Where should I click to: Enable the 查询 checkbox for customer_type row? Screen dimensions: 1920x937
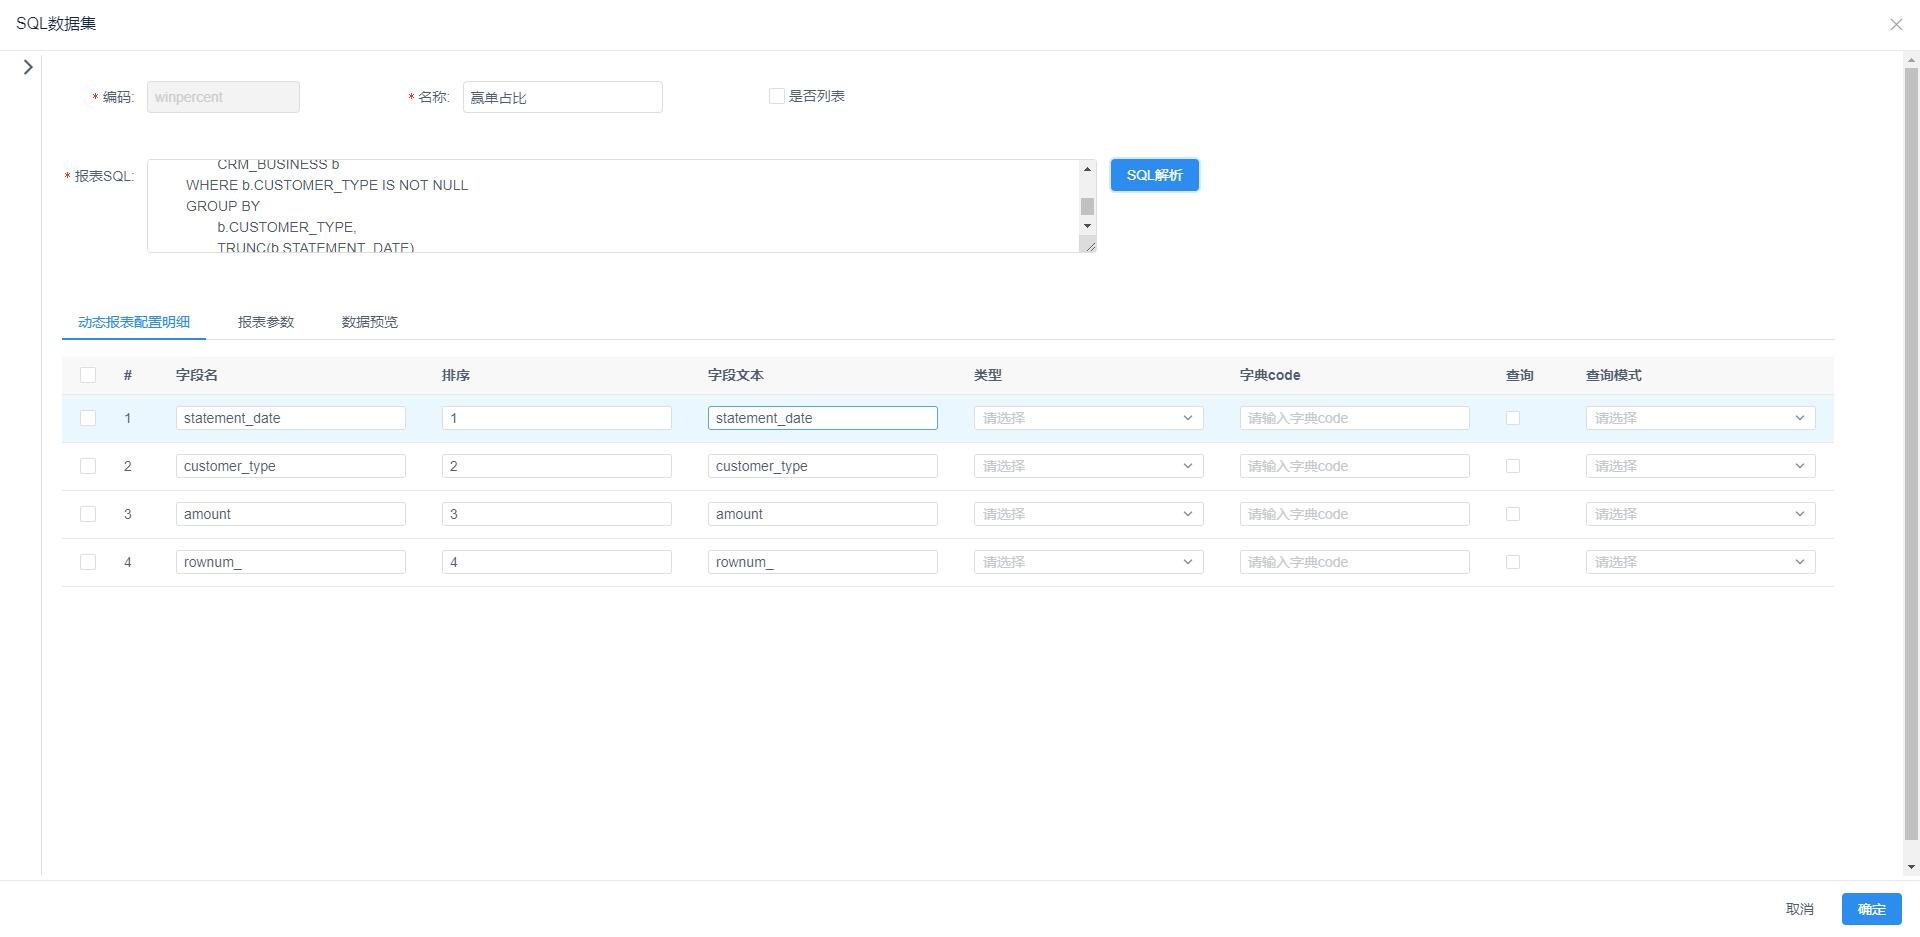coord(1513,466)
